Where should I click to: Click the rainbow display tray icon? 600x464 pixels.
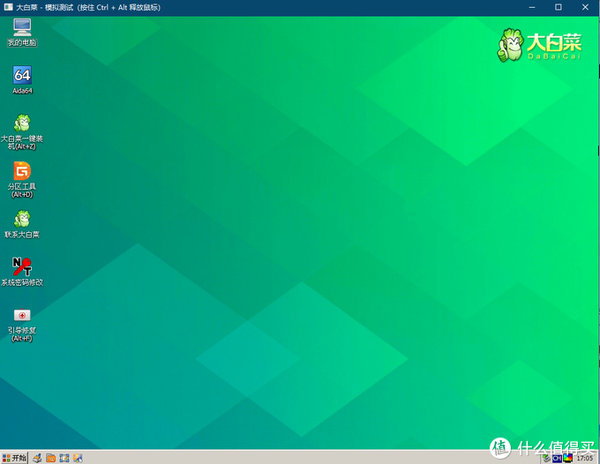click(568, 458)
